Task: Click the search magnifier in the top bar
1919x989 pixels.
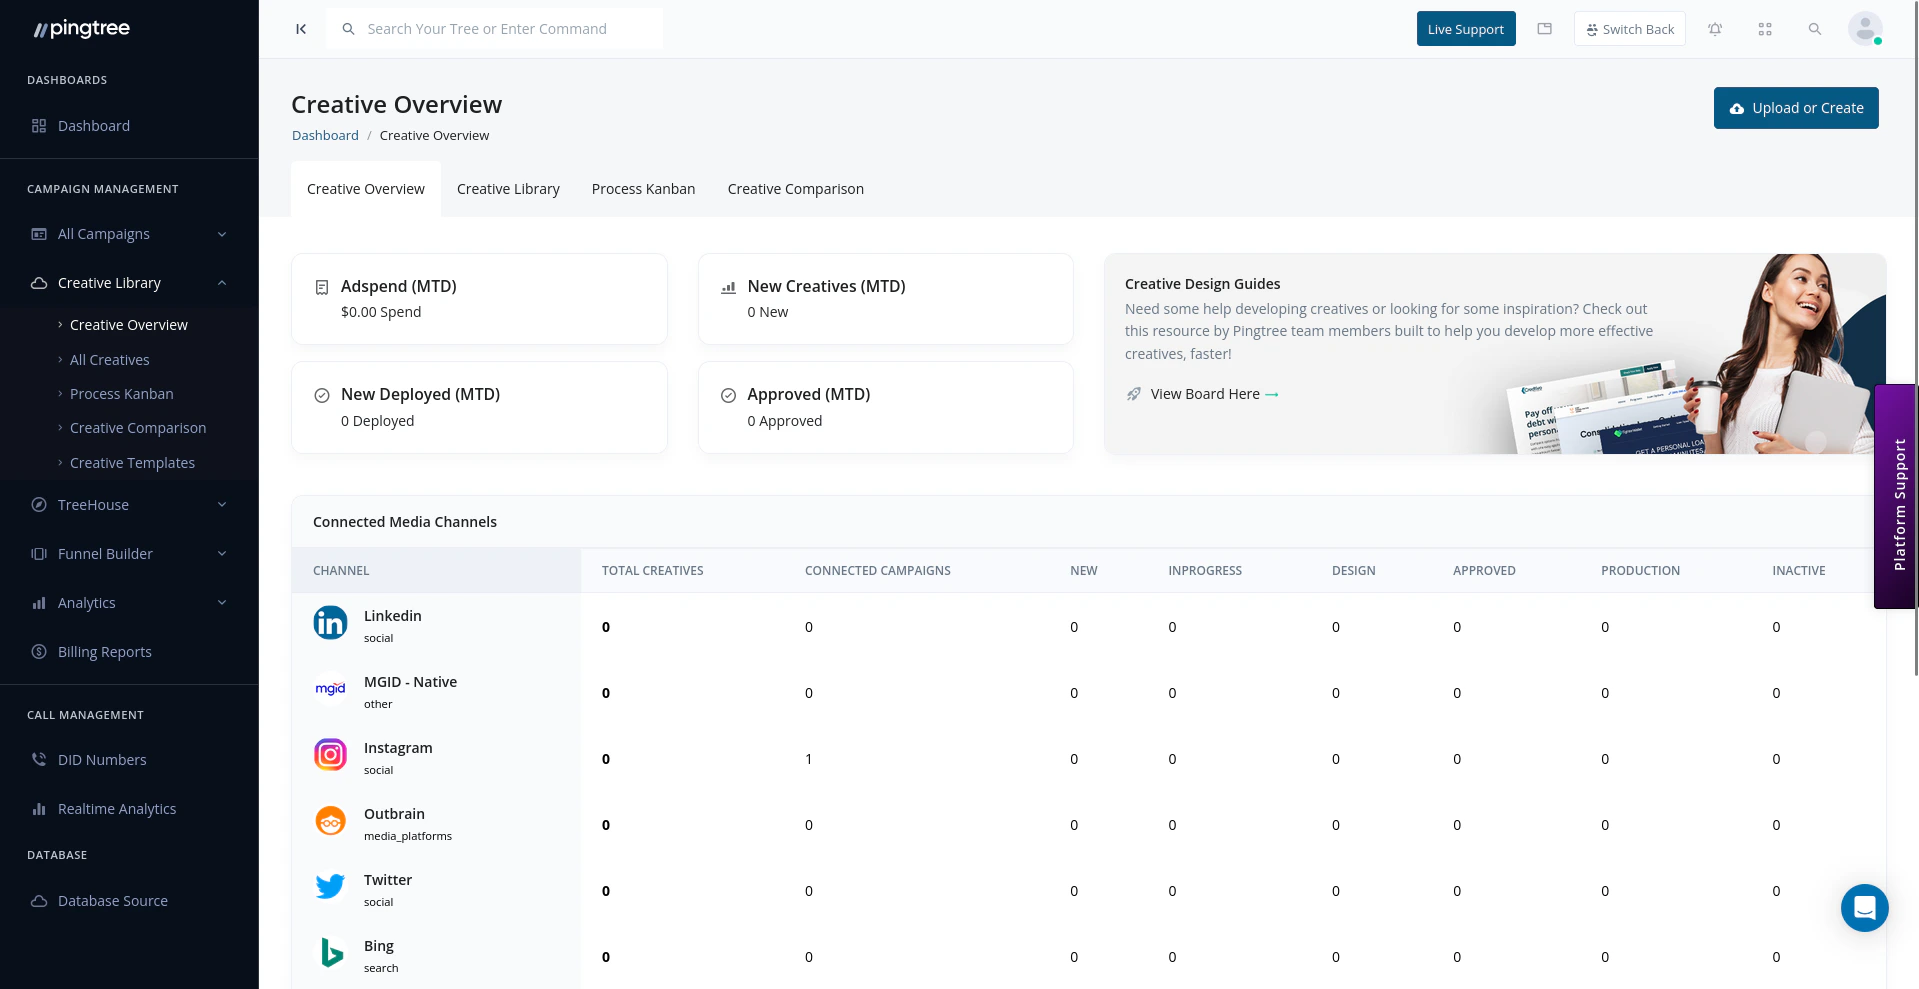Action: pos(1814,28)
